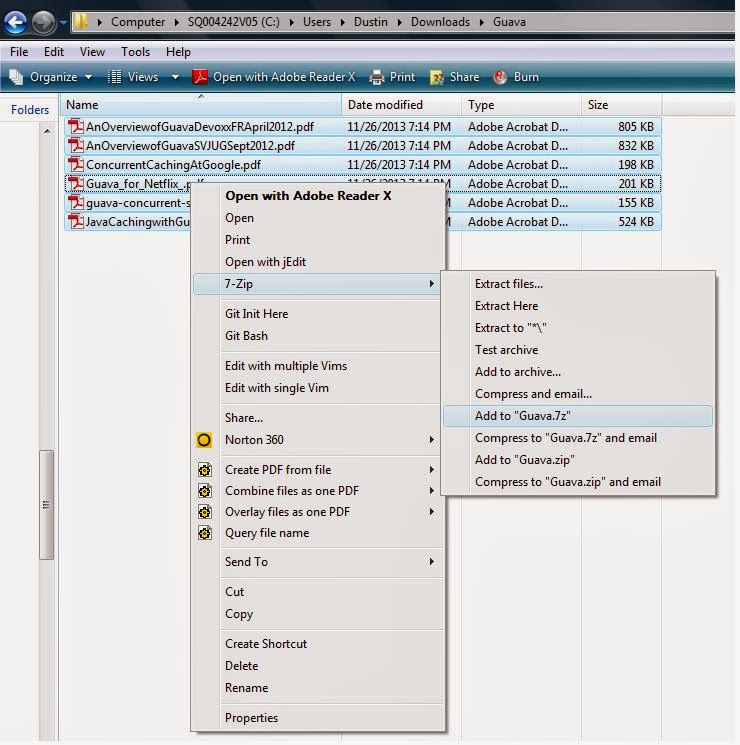Viewport: 740px width, 745px height.
Task: Click the folder icon in address bar
Action: [x=81, y=21]
